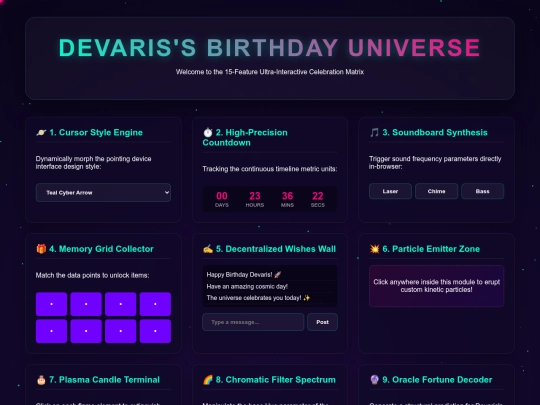Viewport: 540px width, 405px height.
Task: Focus the Type a message input field
Action: click(253, 322)
